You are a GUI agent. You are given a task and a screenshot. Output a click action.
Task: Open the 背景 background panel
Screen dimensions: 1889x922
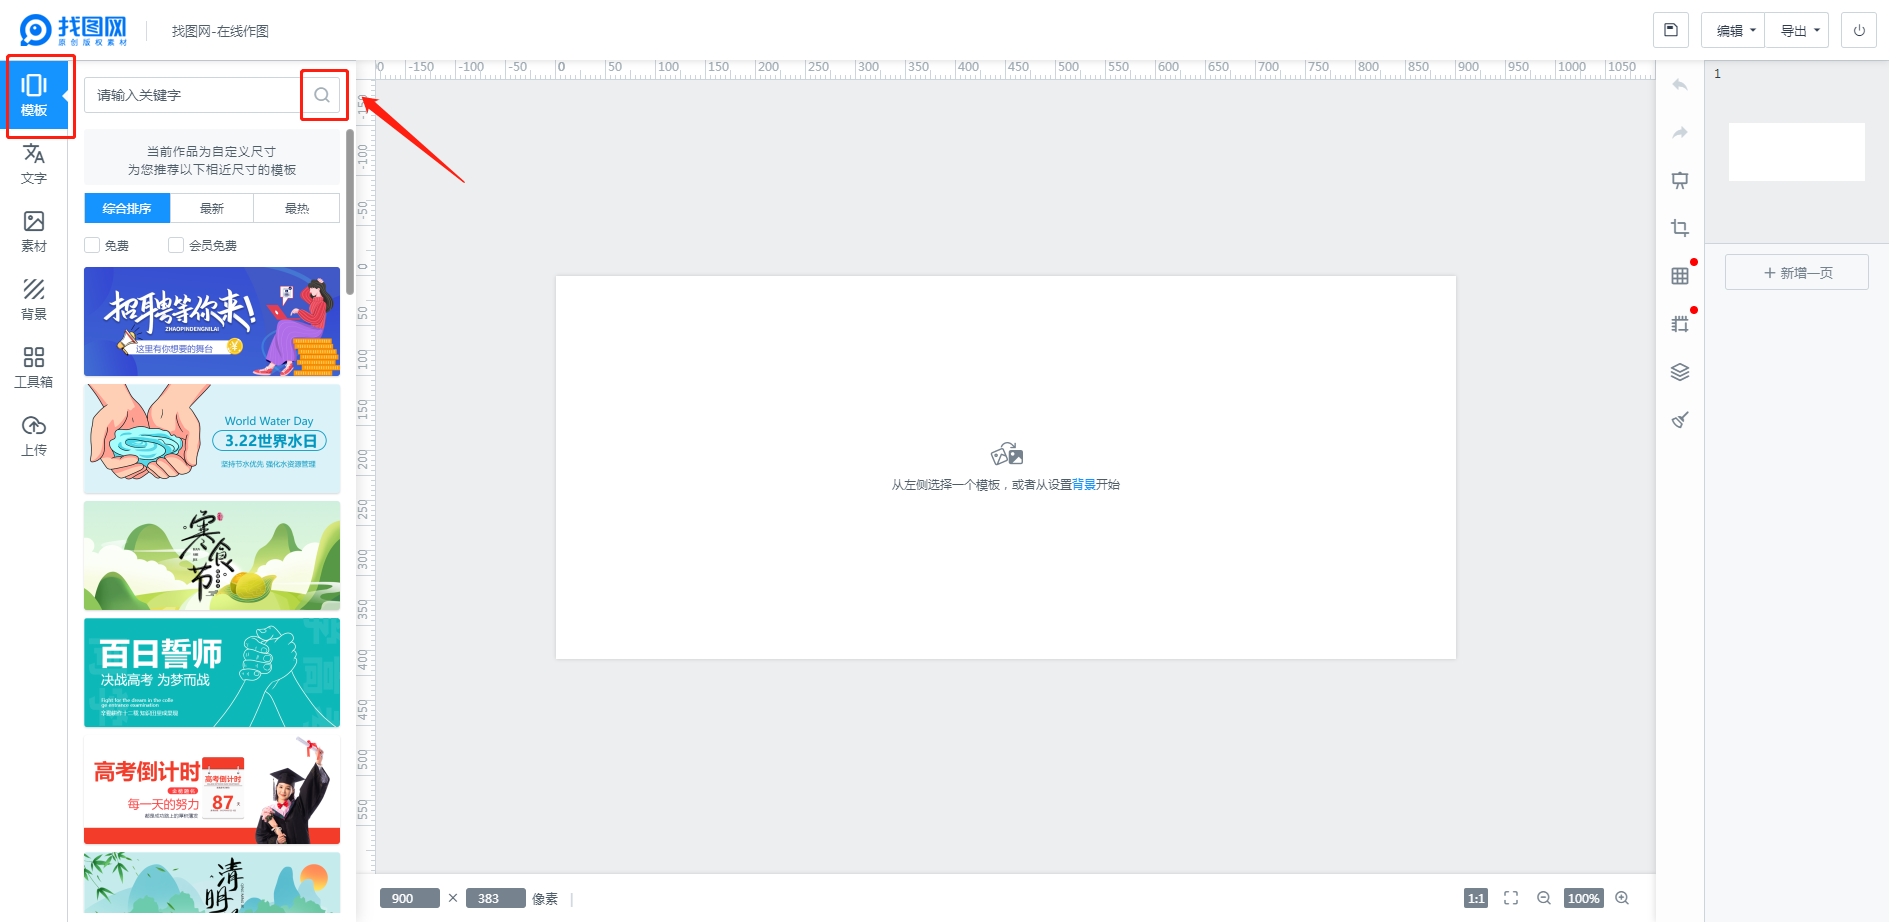(x=34, y=300)
